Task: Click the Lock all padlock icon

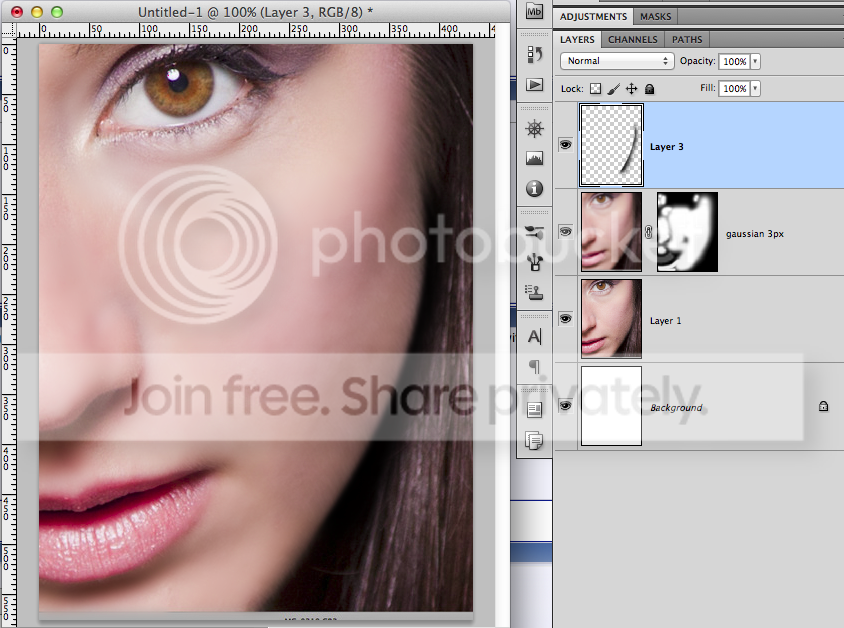Action: [648, 88]
